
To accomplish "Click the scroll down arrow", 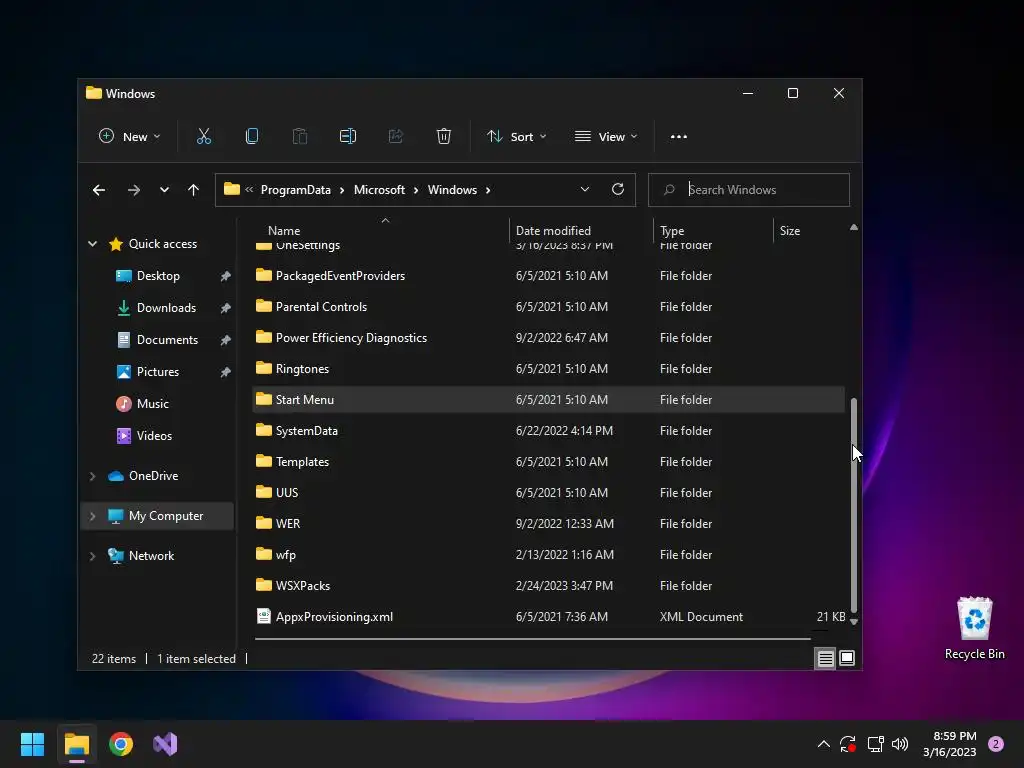I will pos(854,622).
